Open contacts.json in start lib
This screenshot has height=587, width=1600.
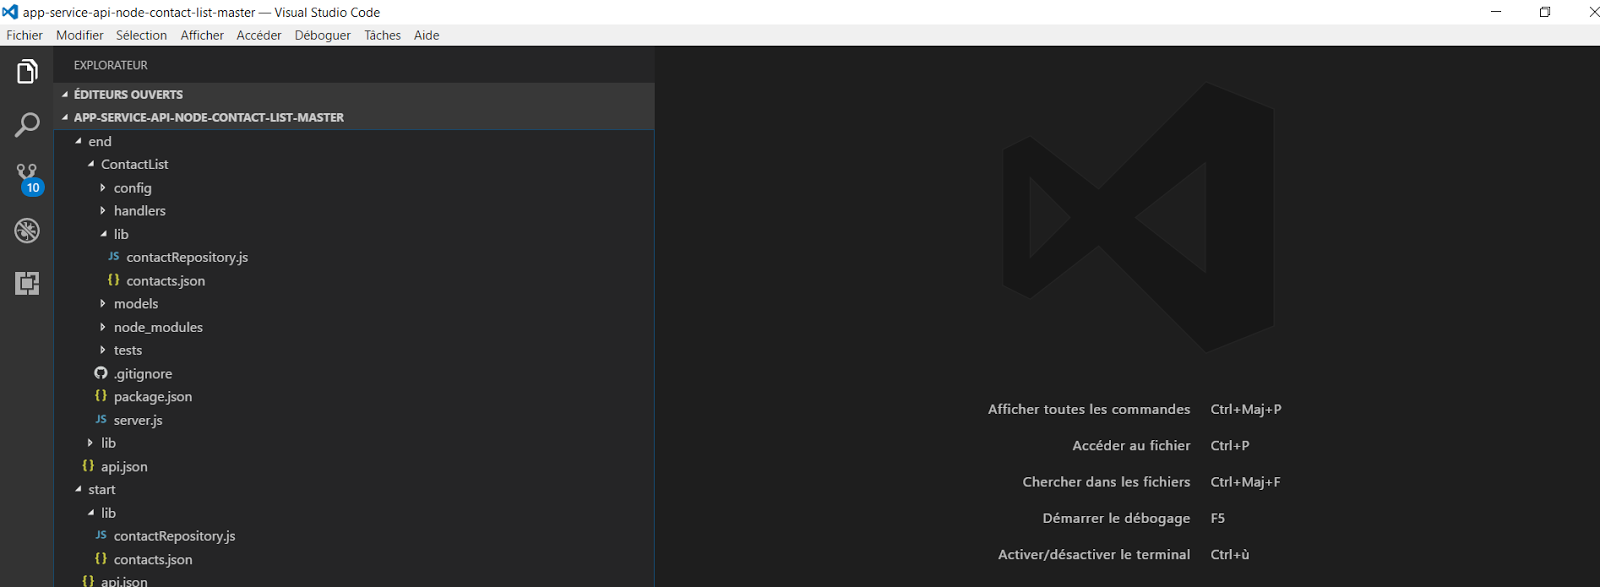tap(153, 560)
